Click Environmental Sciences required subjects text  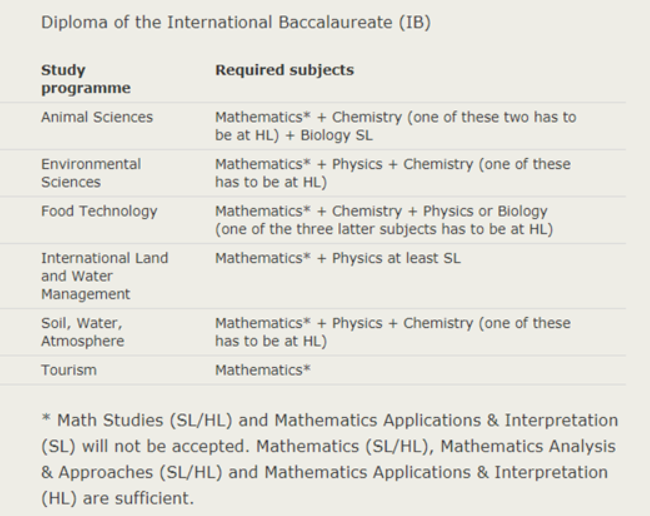(393, 173)
